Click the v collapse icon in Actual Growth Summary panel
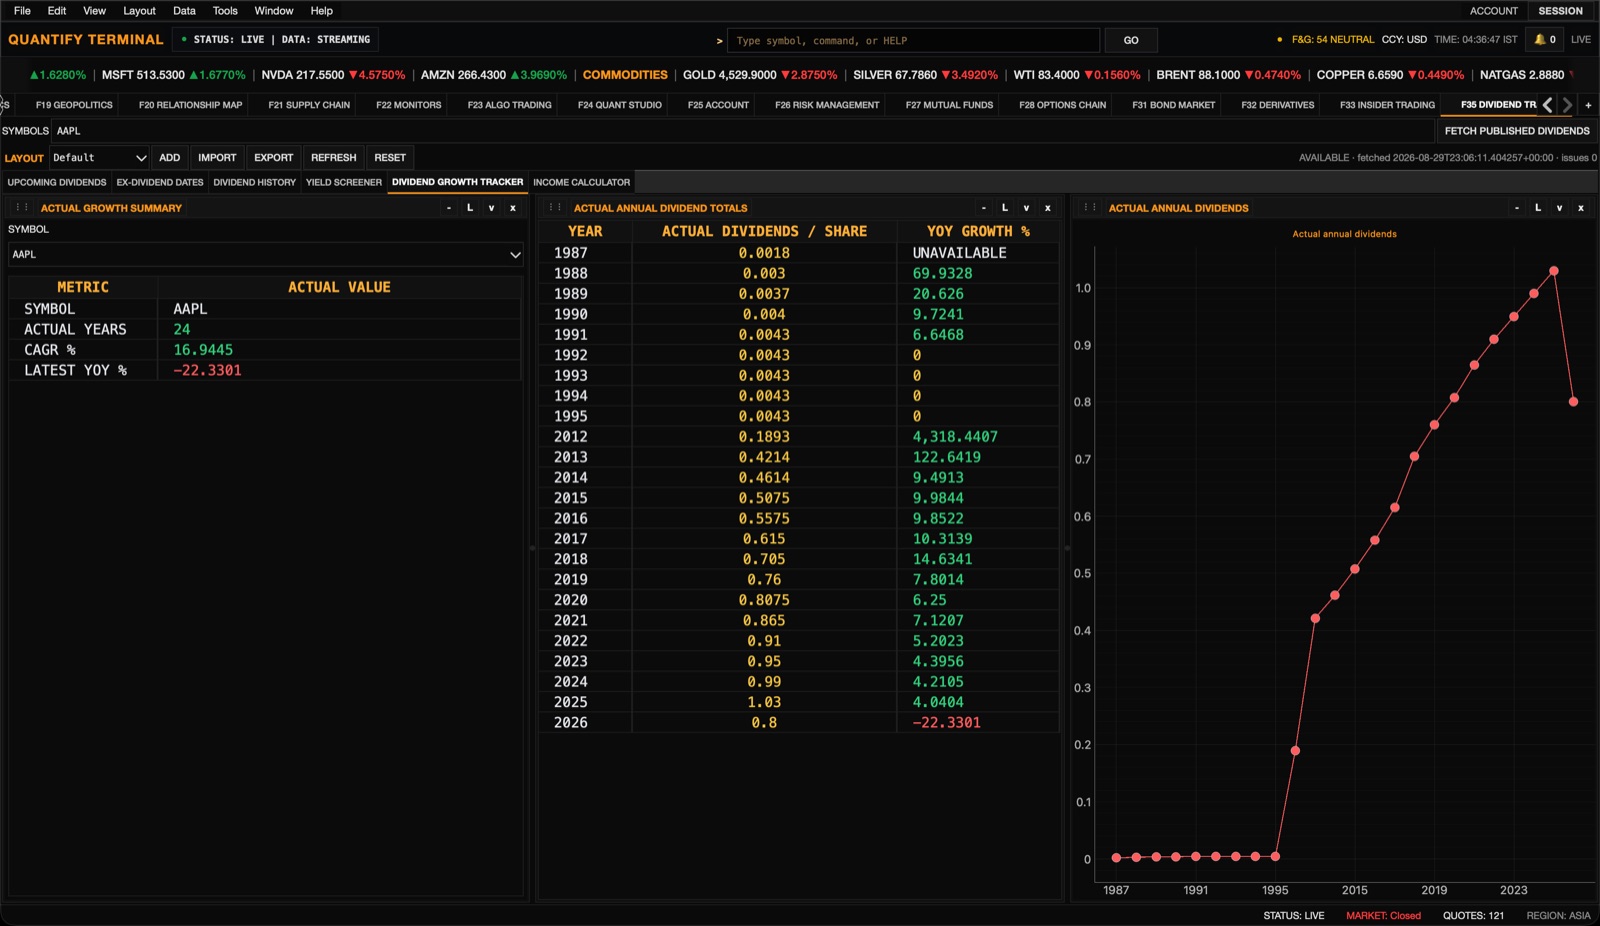Viewport: 1600px width, 926px height. click(x=491, y=208)
